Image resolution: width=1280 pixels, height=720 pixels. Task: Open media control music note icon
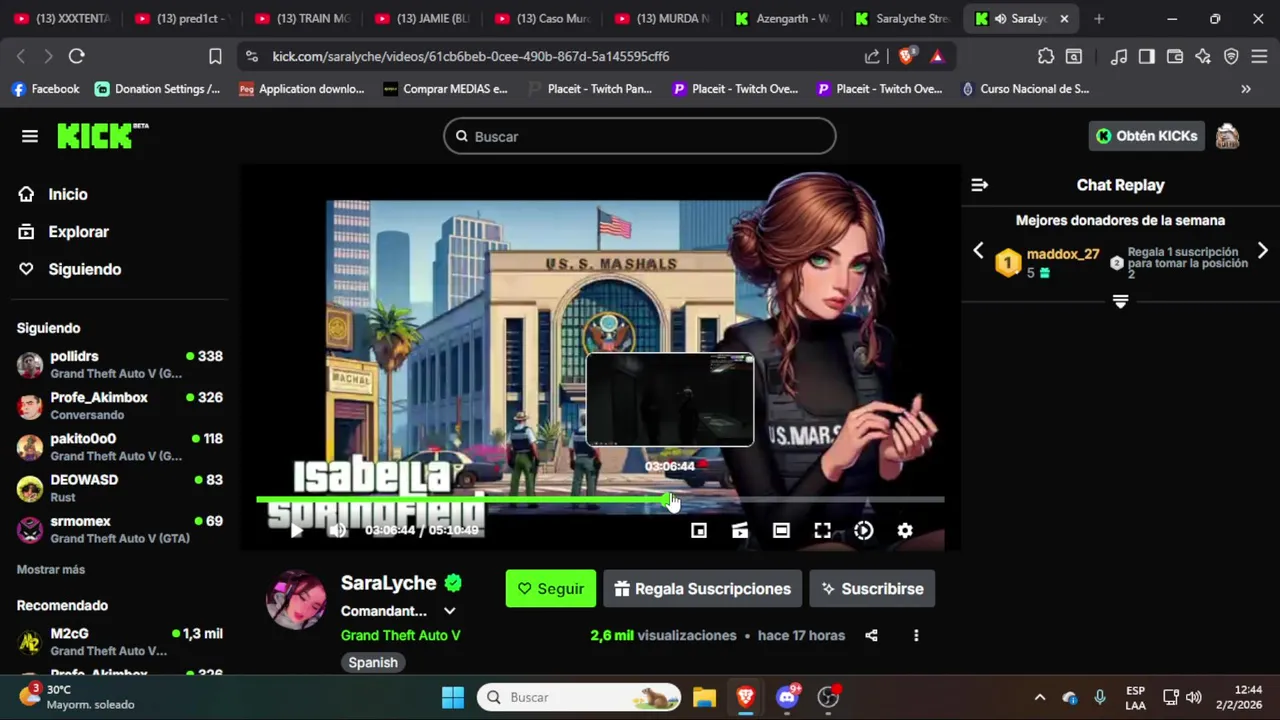(x=1119, y=57)
